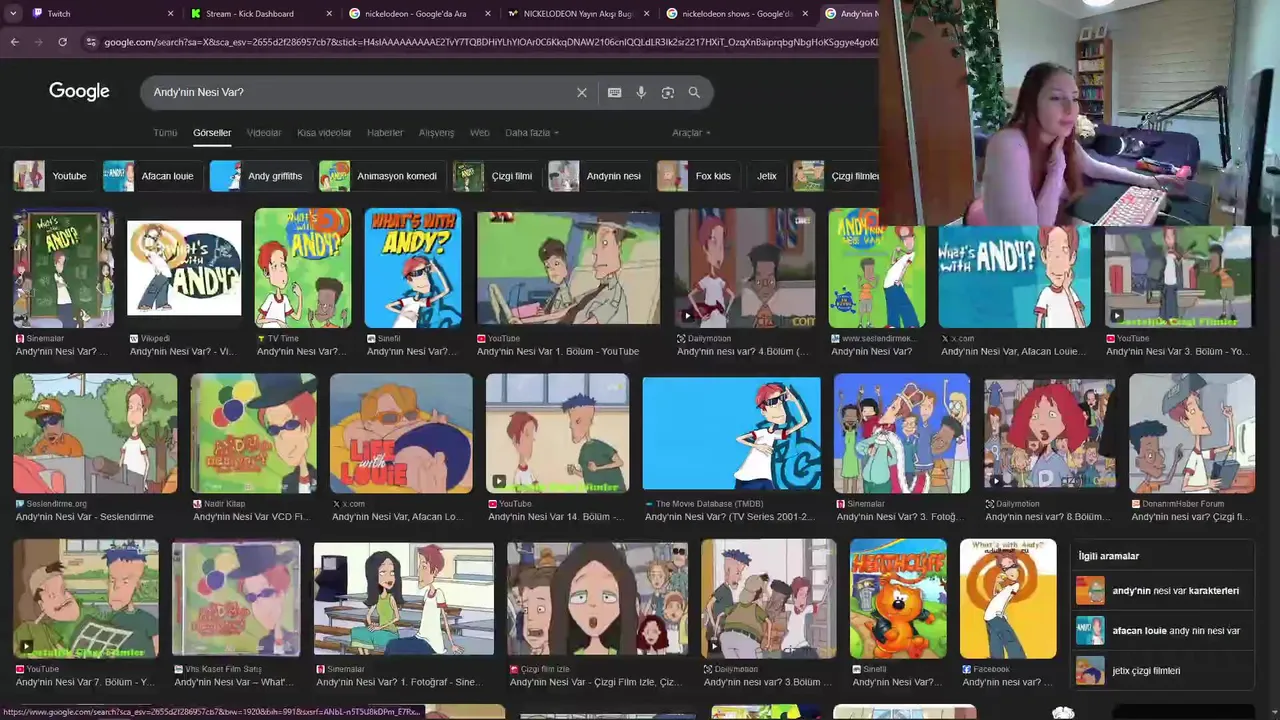
Task: Open the Kısa videolar search tab
Action: click(324, 132)
